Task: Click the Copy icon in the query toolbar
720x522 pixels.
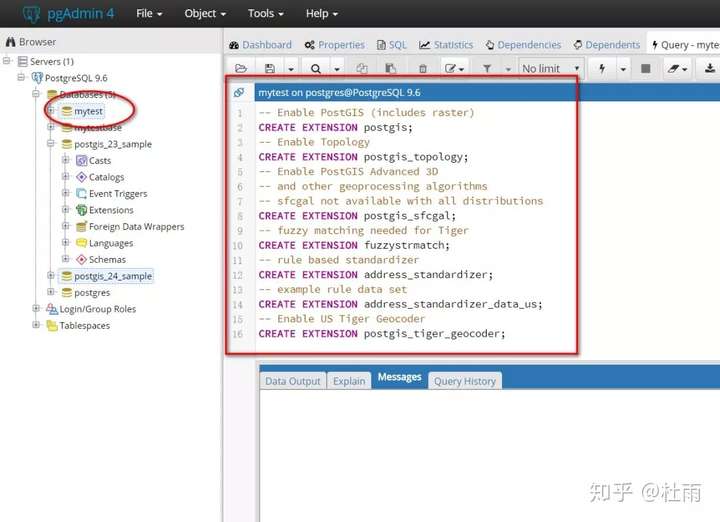Action: (362, 68)
